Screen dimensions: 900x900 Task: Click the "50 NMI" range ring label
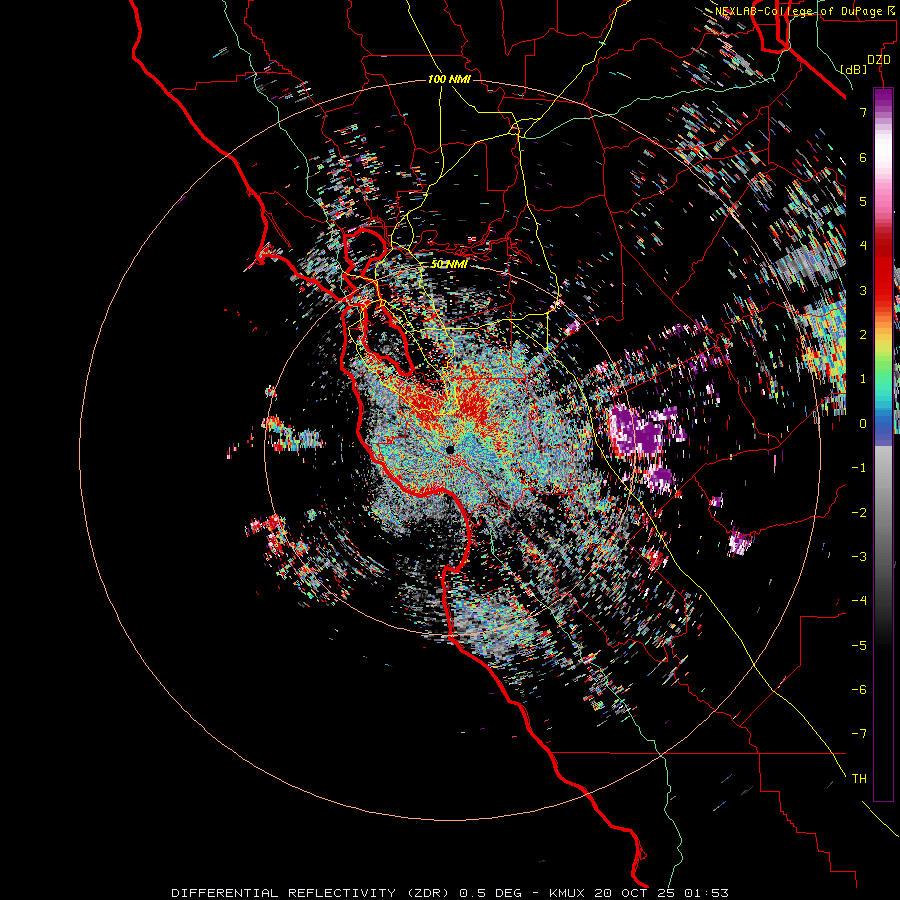[x=449, y=264]
